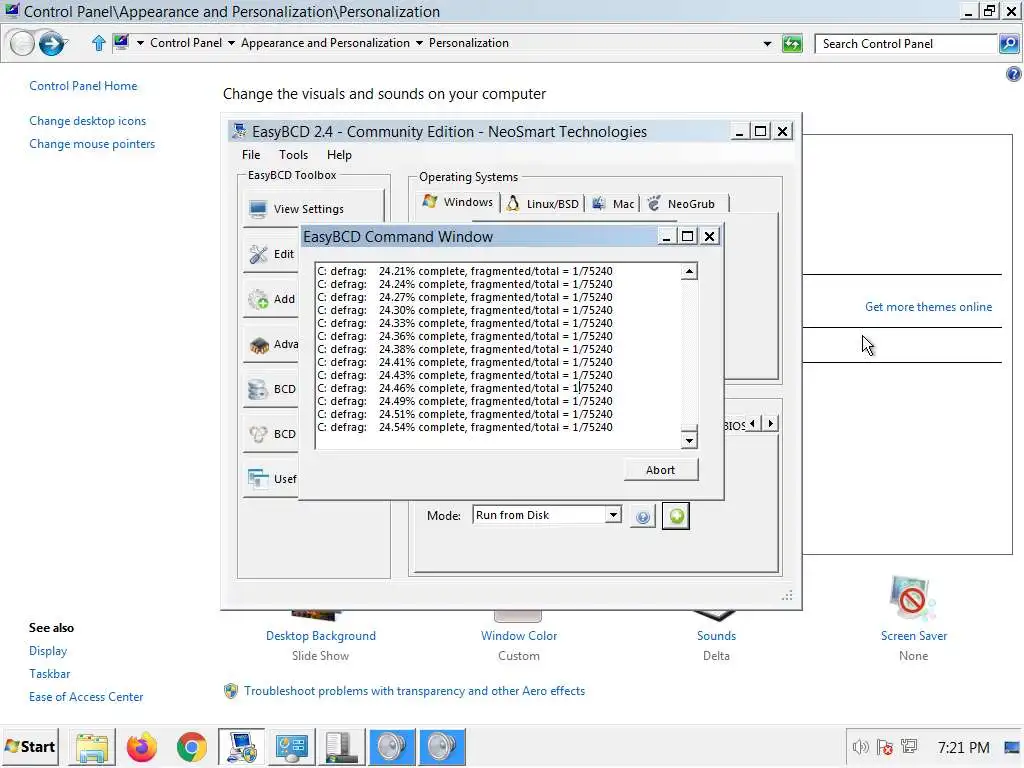Click the Edit boot menu toolbox icon
Image resolution: width=1024 pixels, height=768 pixels.
[259, 254]
